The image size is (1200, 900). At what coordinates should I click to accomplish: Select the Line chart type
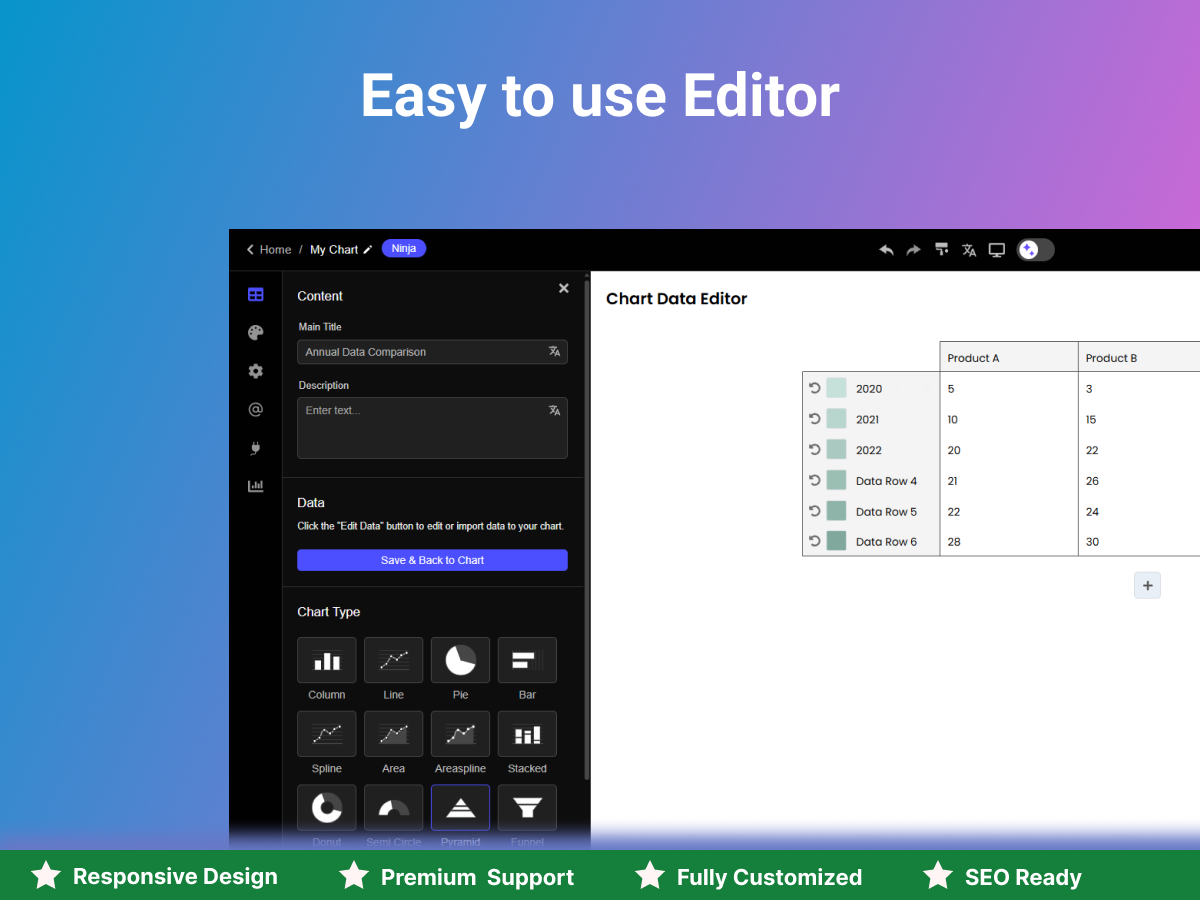coord(394,660)
